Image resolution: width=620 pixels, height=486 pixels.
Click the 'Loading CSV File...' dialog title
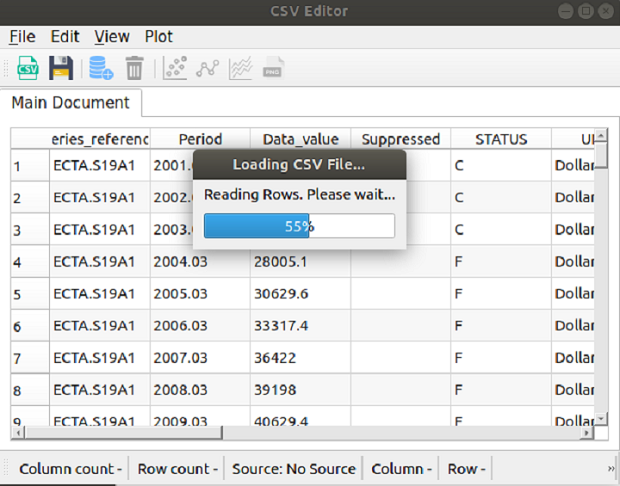point(299,165)
